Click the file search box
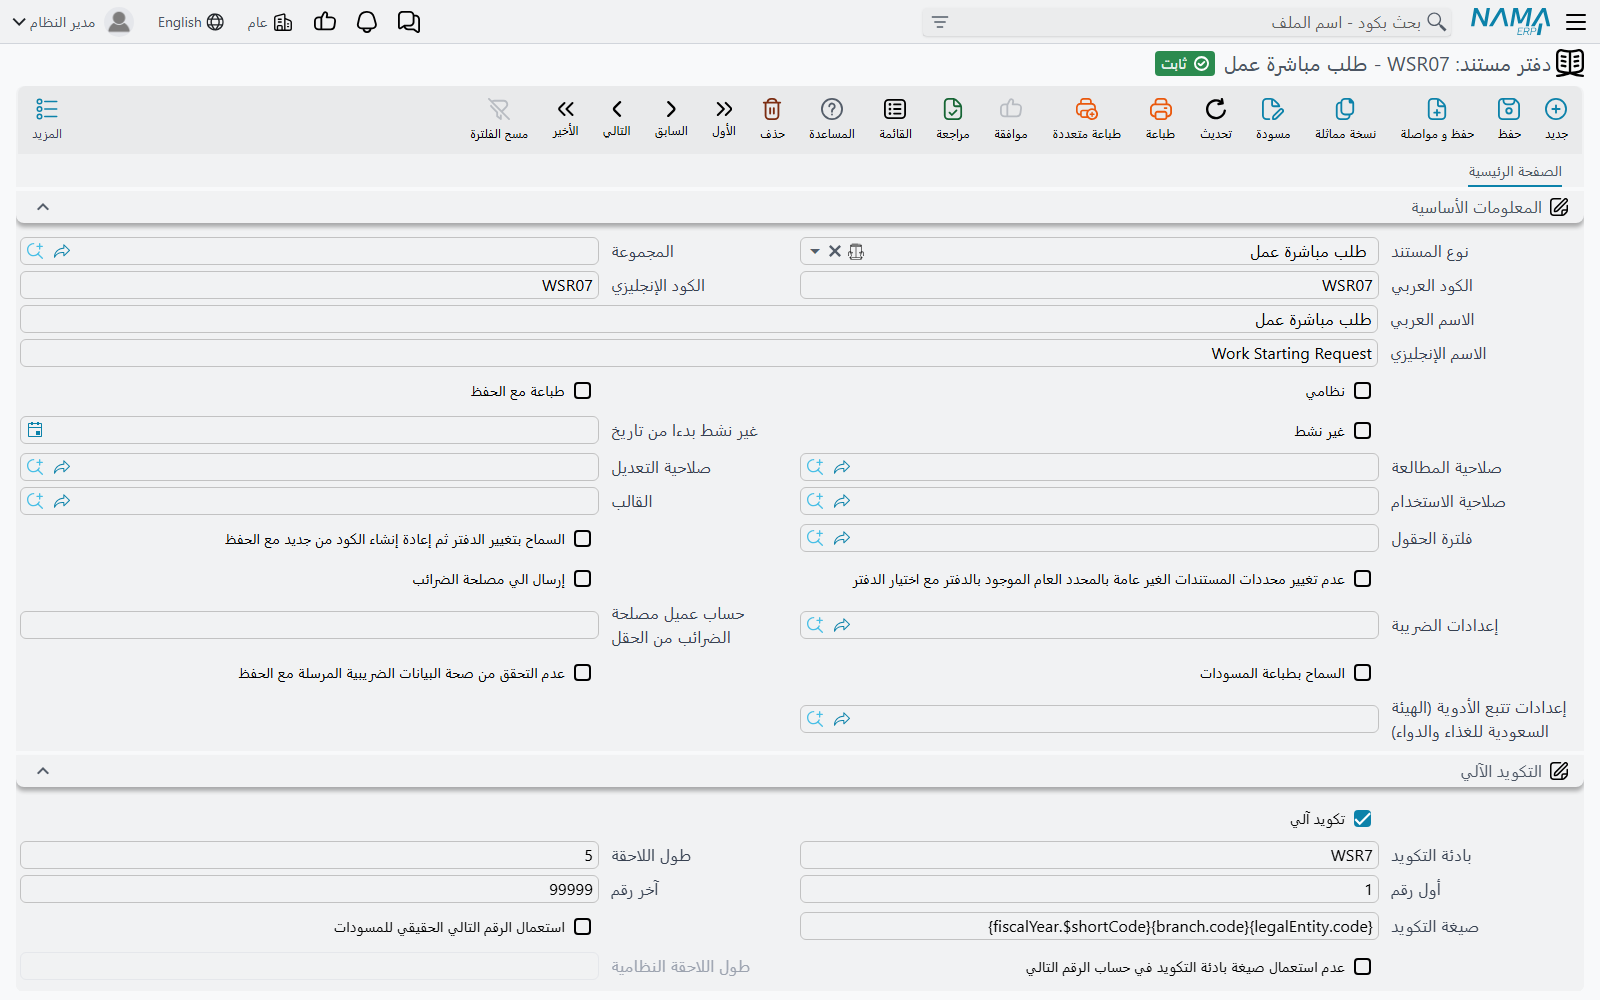Screen dimensions: 1600x1000 click(x=1188, y=22)
